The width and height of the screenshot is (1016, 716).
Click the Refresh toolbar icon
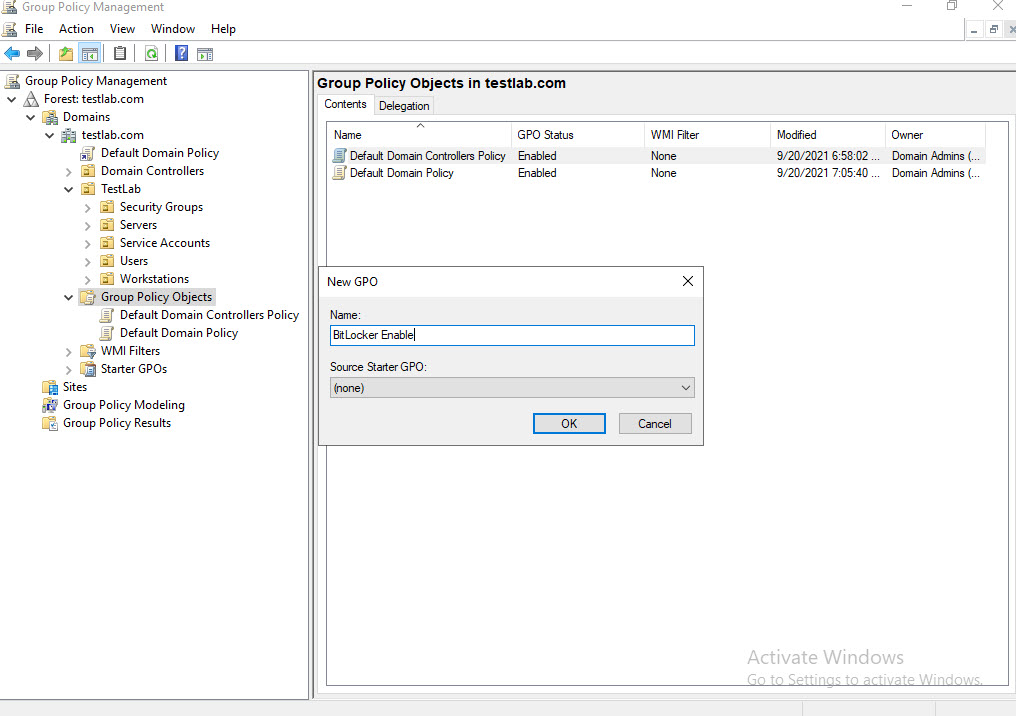point(151,54)
